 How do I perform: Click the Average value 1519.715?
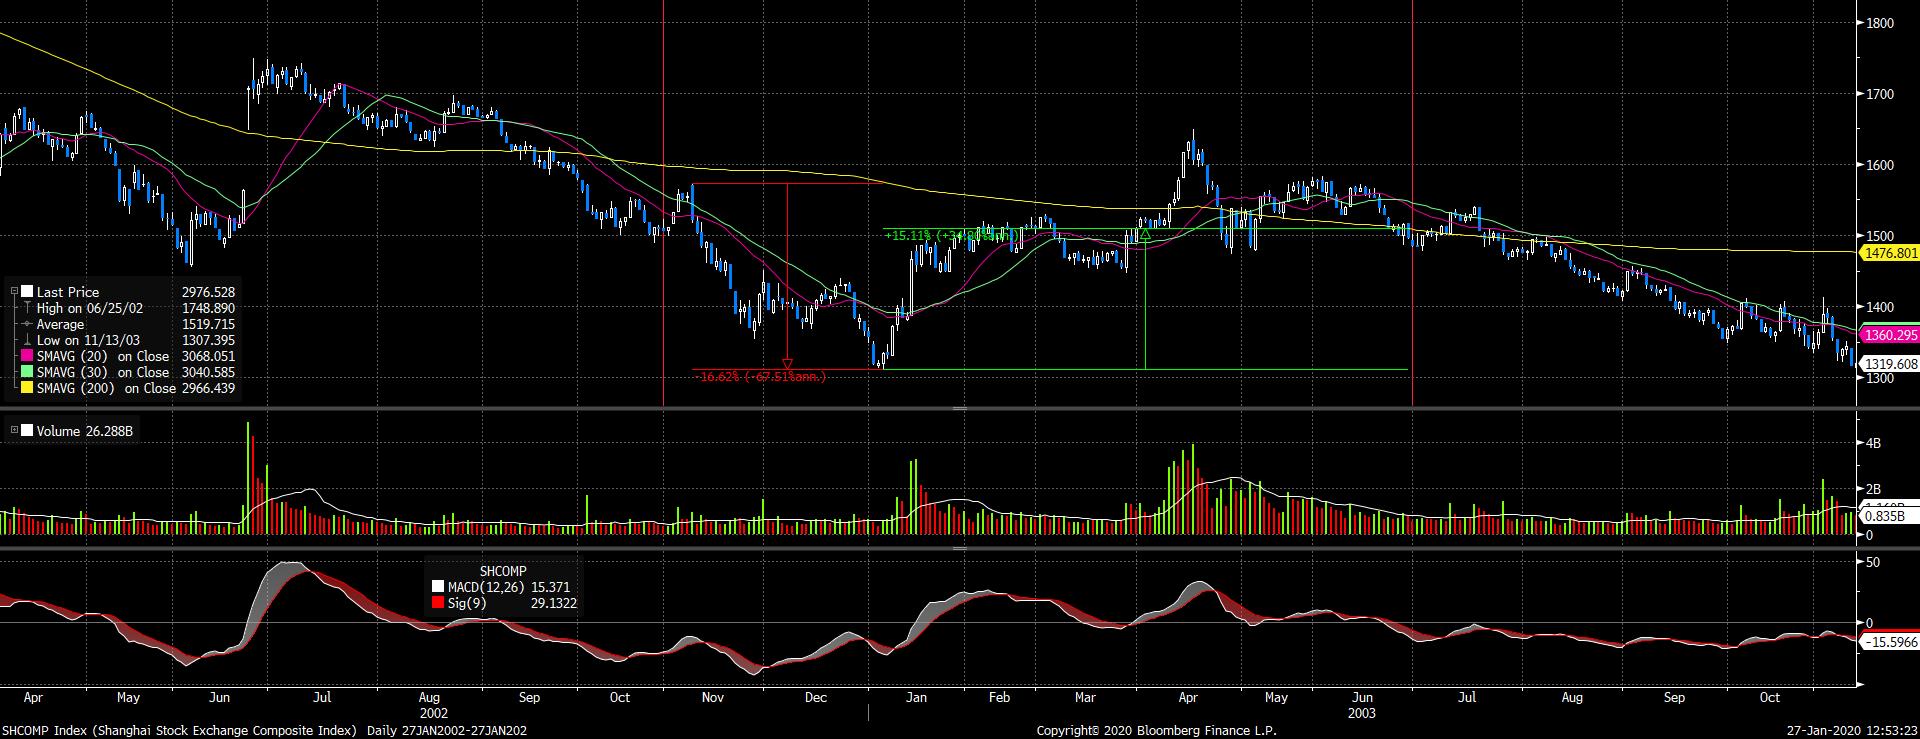[x=208, y=324]
